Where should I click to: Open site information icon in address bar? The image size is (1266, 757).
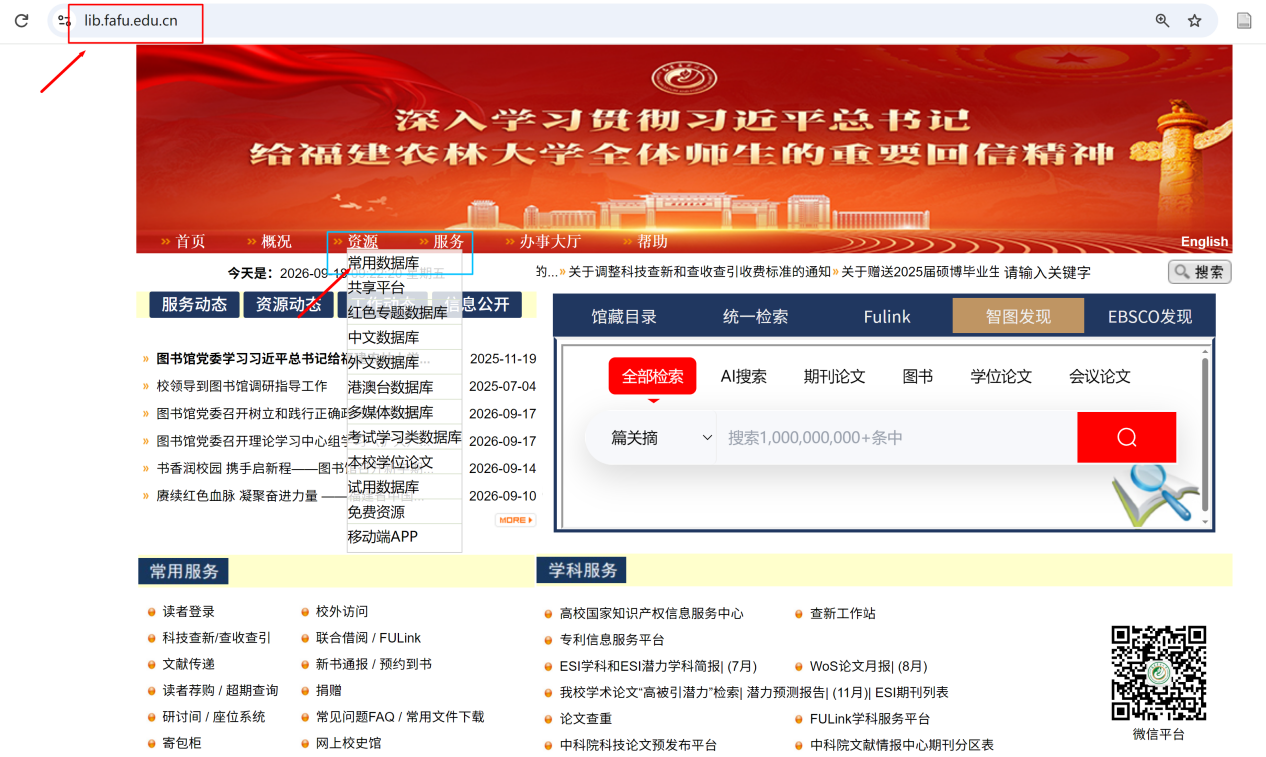coord(64,20)
